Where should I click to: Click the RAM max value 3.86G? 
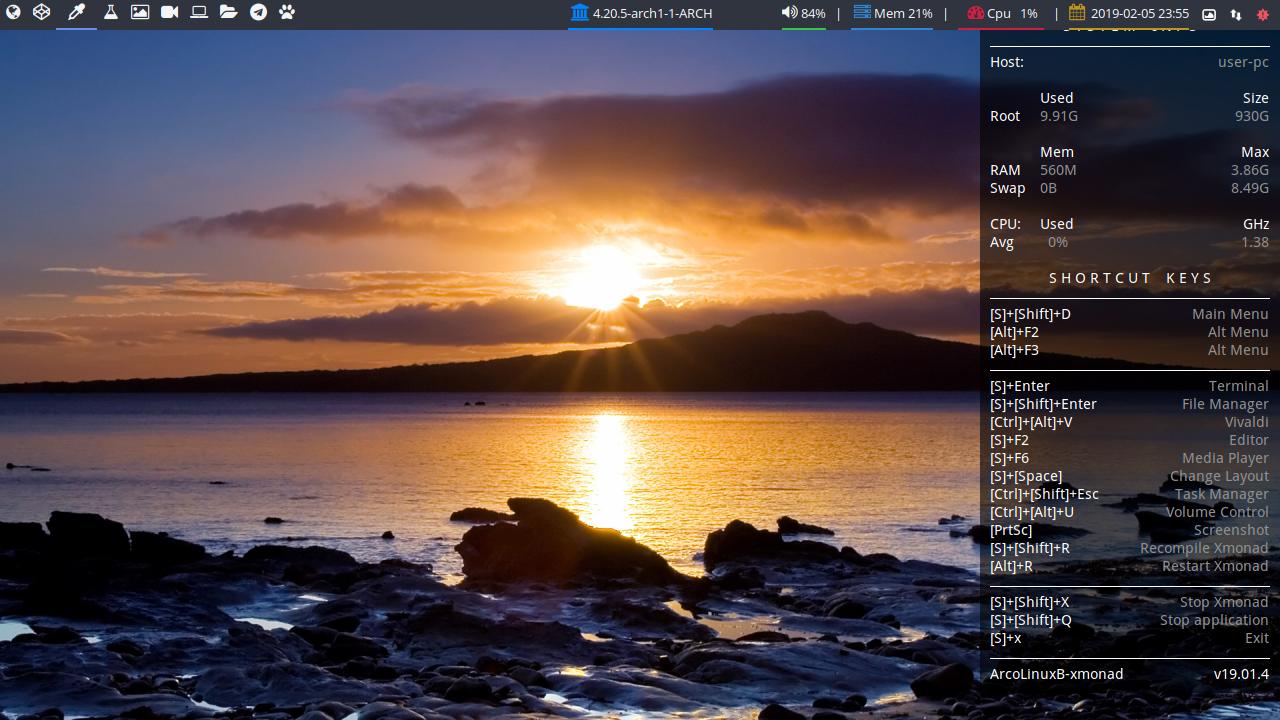[x=1250, y=170]
